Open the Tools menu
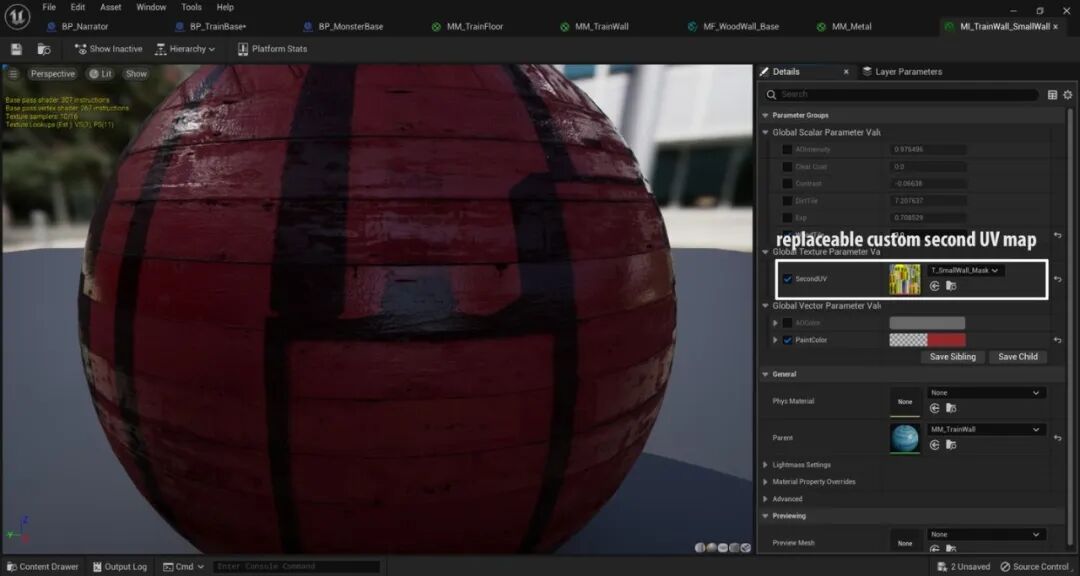This screenshot has height=576, width=1080. [191, 7]
